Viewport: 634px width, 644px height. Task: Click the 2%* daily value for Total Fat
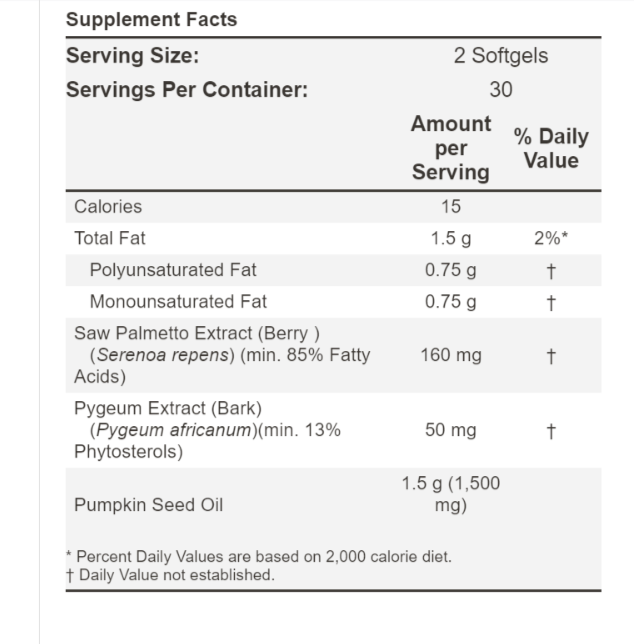(551, 239)
